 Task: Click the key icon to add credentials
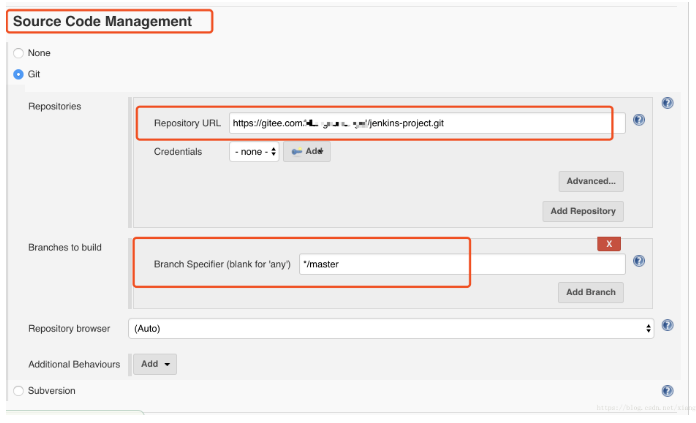pyautogui.click(x=307, y=152)
